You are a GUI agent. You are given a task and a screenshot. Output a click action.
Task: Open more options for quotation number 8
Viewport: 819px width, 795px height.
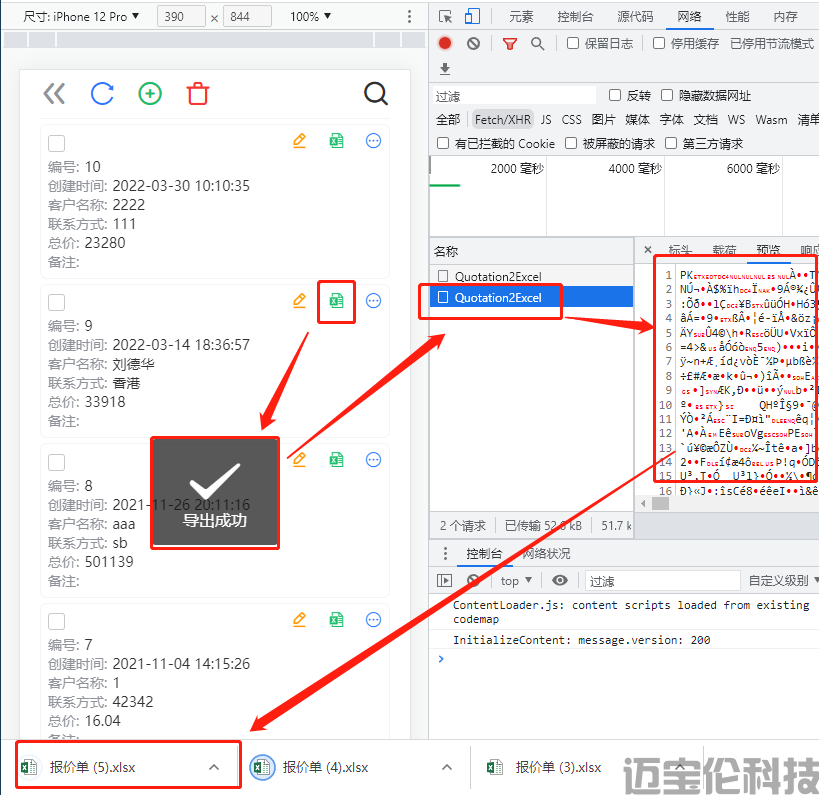pyautogui.click(x=373, y=460)
